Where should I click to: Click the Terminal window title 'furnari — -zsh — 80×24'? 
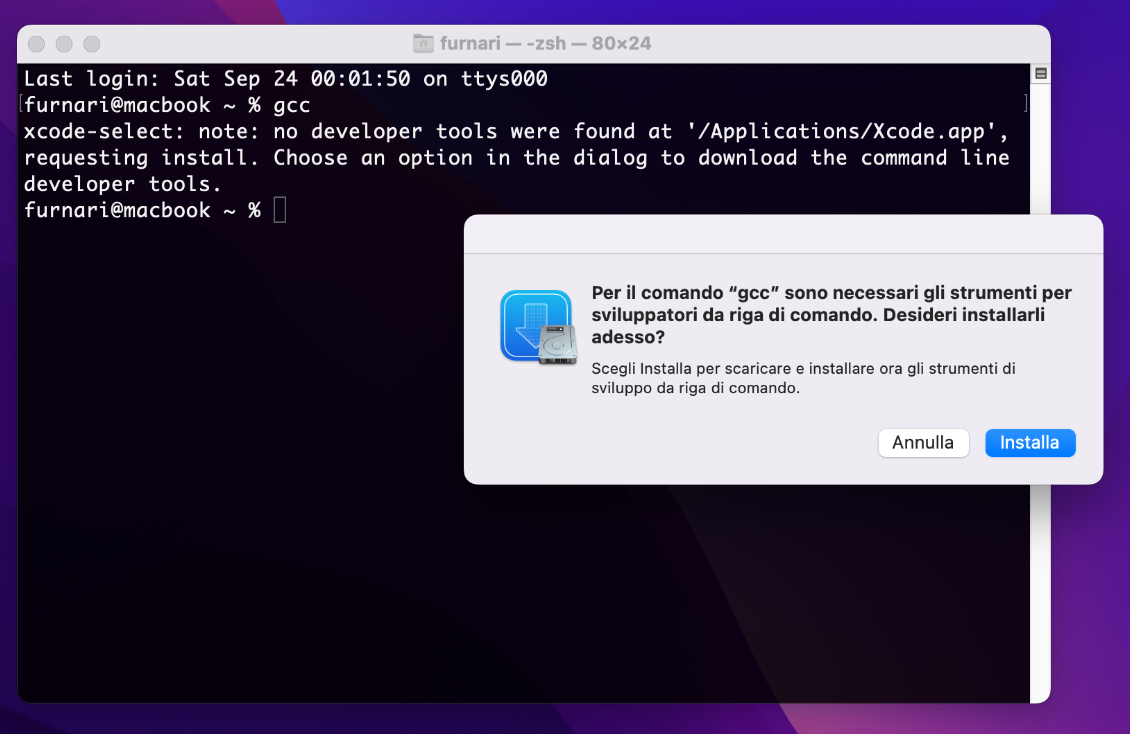click(x=546, y=43)
